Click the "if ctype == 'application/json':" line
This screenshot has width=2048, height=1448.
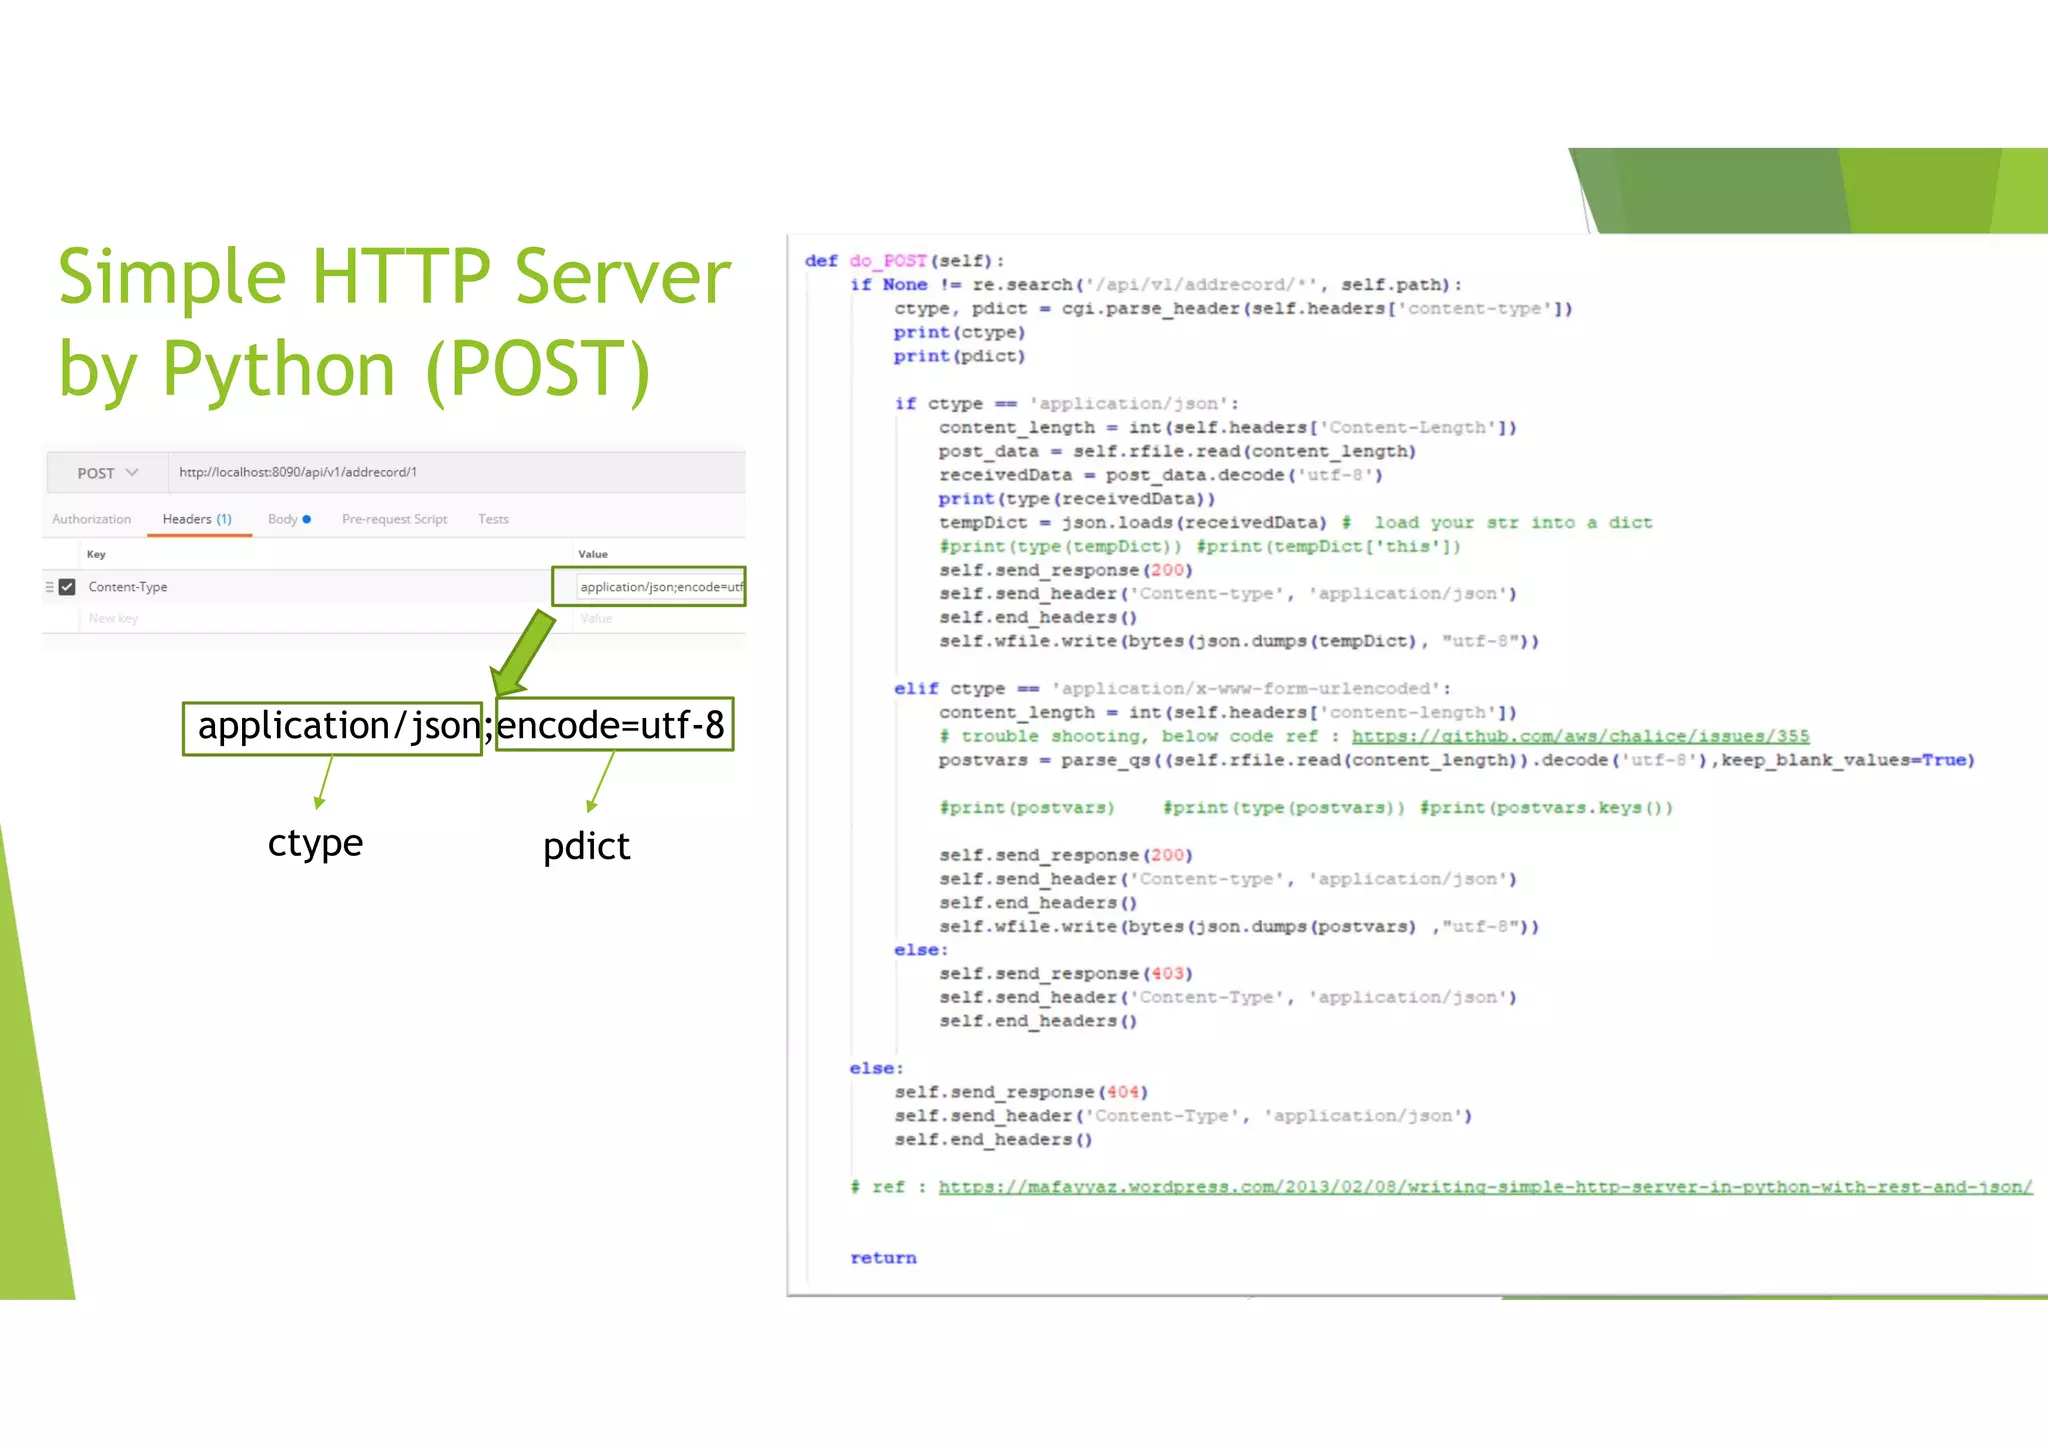(x=1066, y=404)
